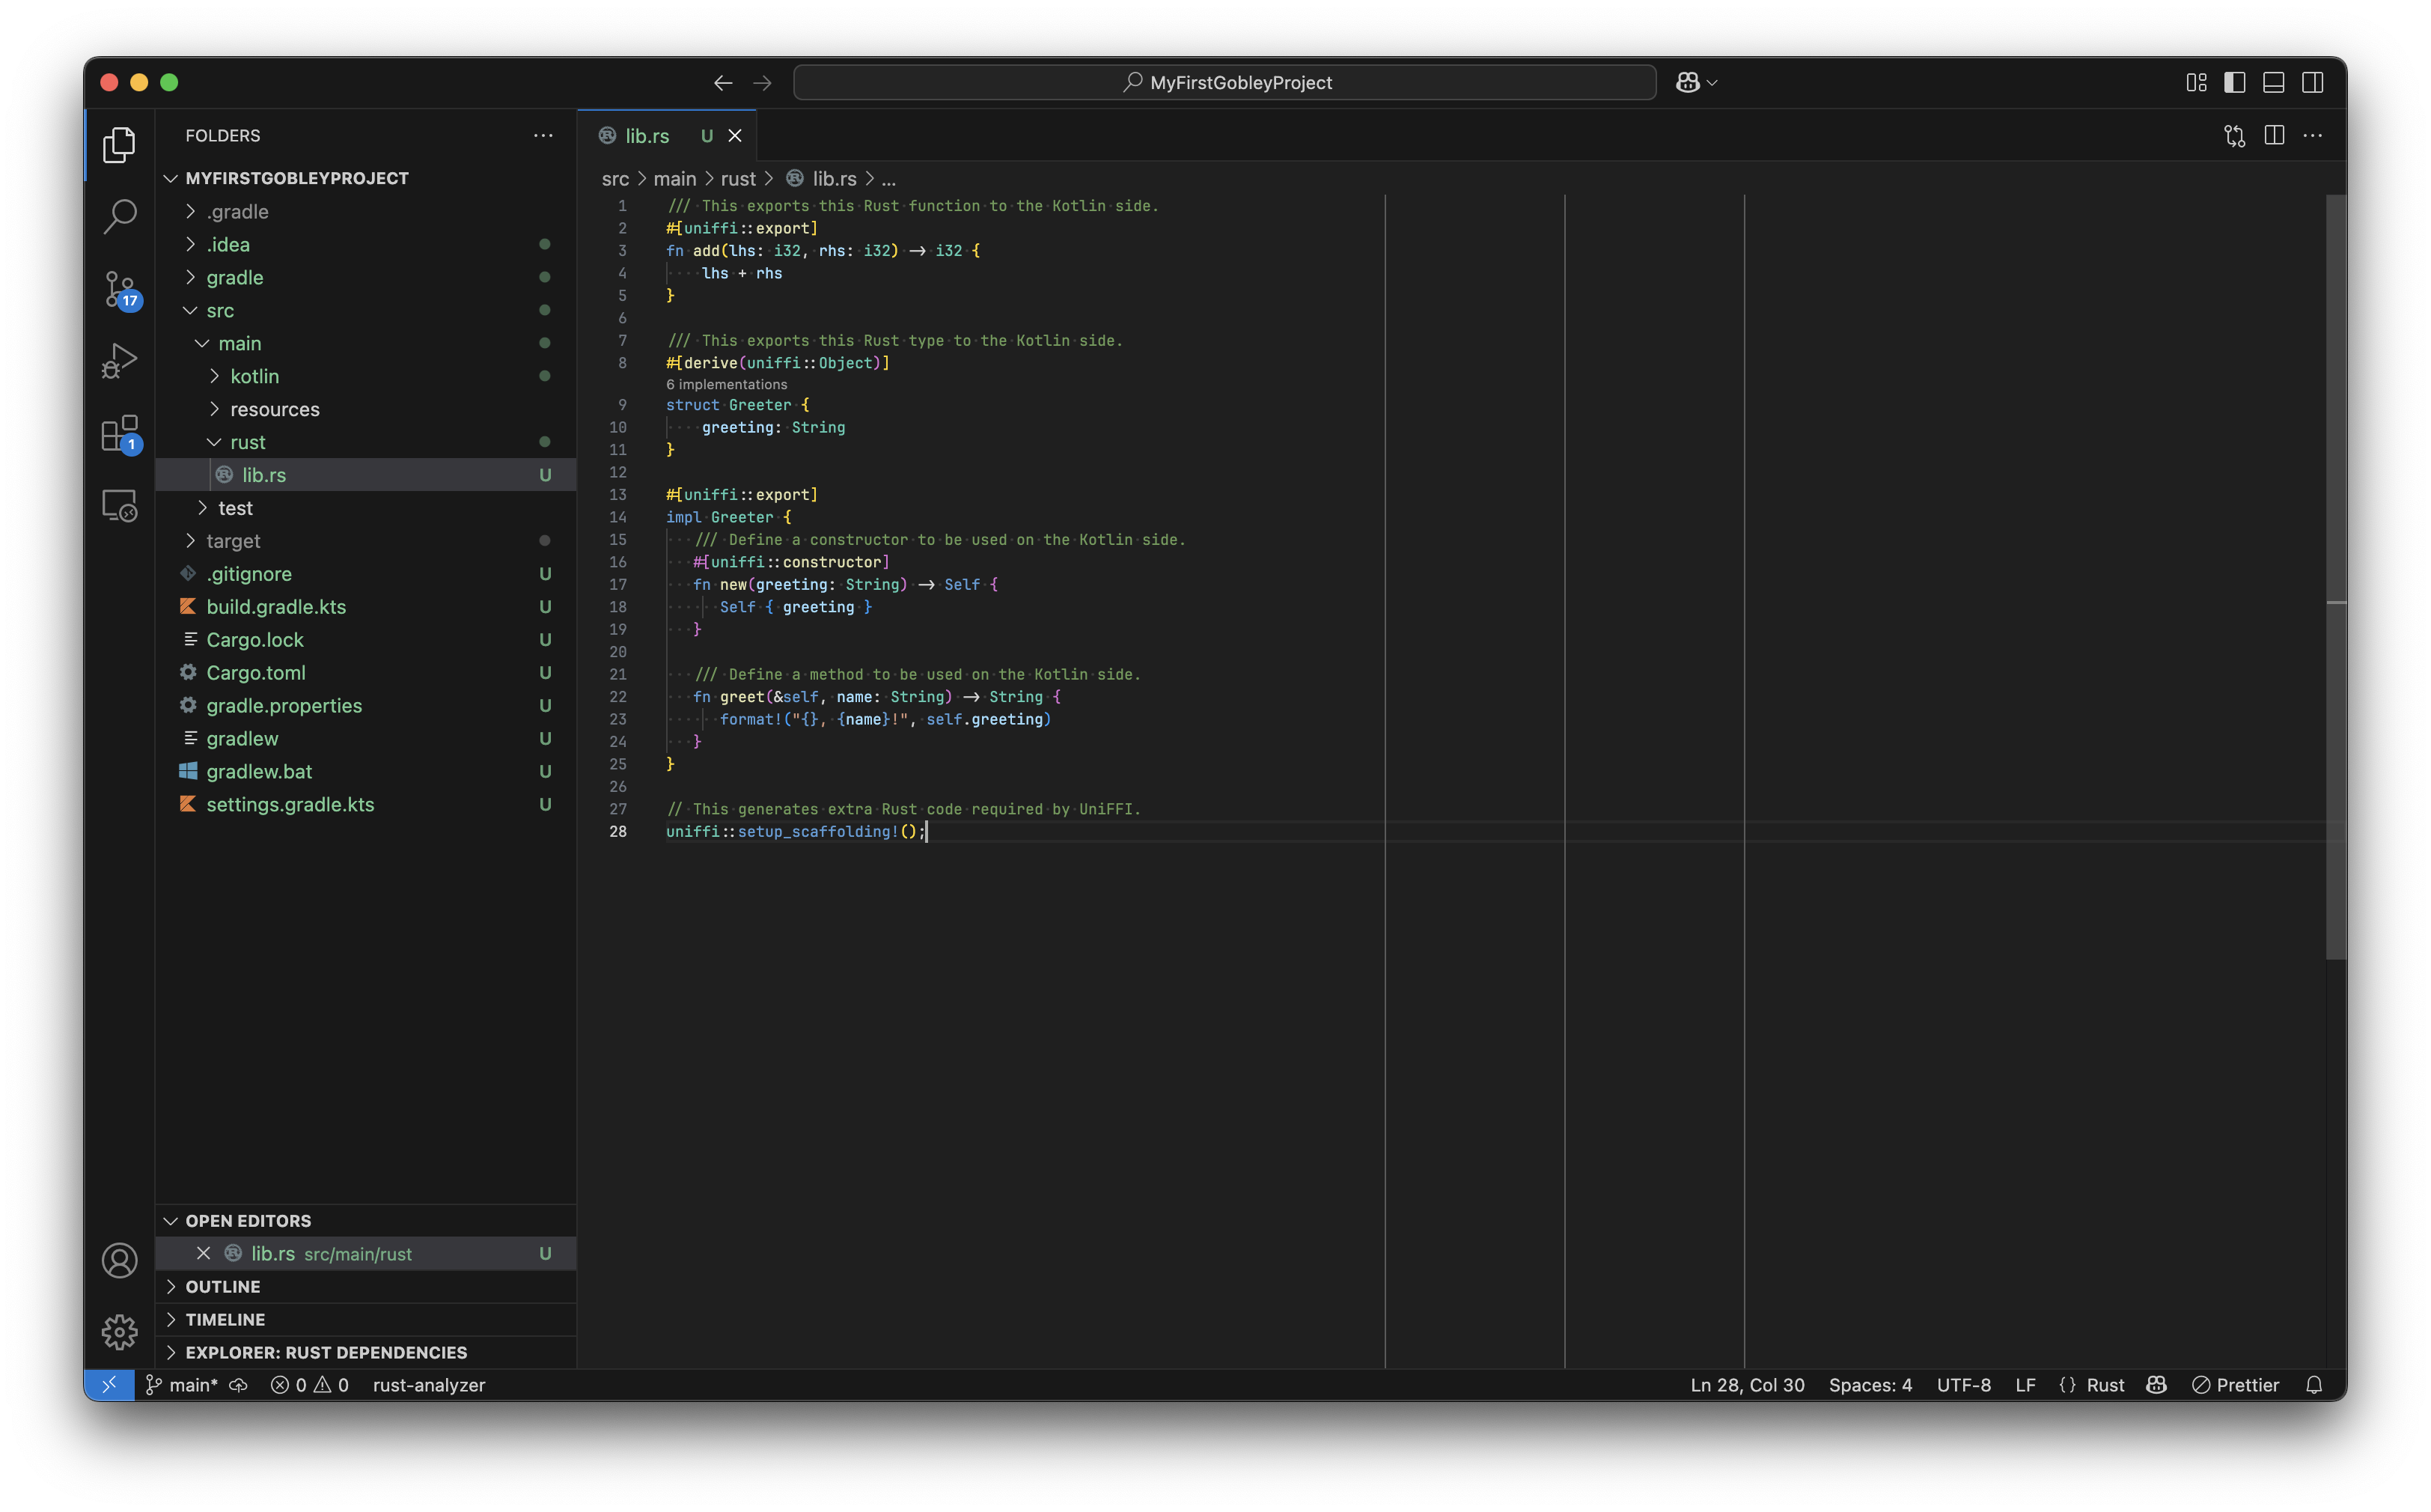The height and width of the screenshot is (1512, 2431).
Task: Expand the OUTLINE section
Action: click(365, 1287)
